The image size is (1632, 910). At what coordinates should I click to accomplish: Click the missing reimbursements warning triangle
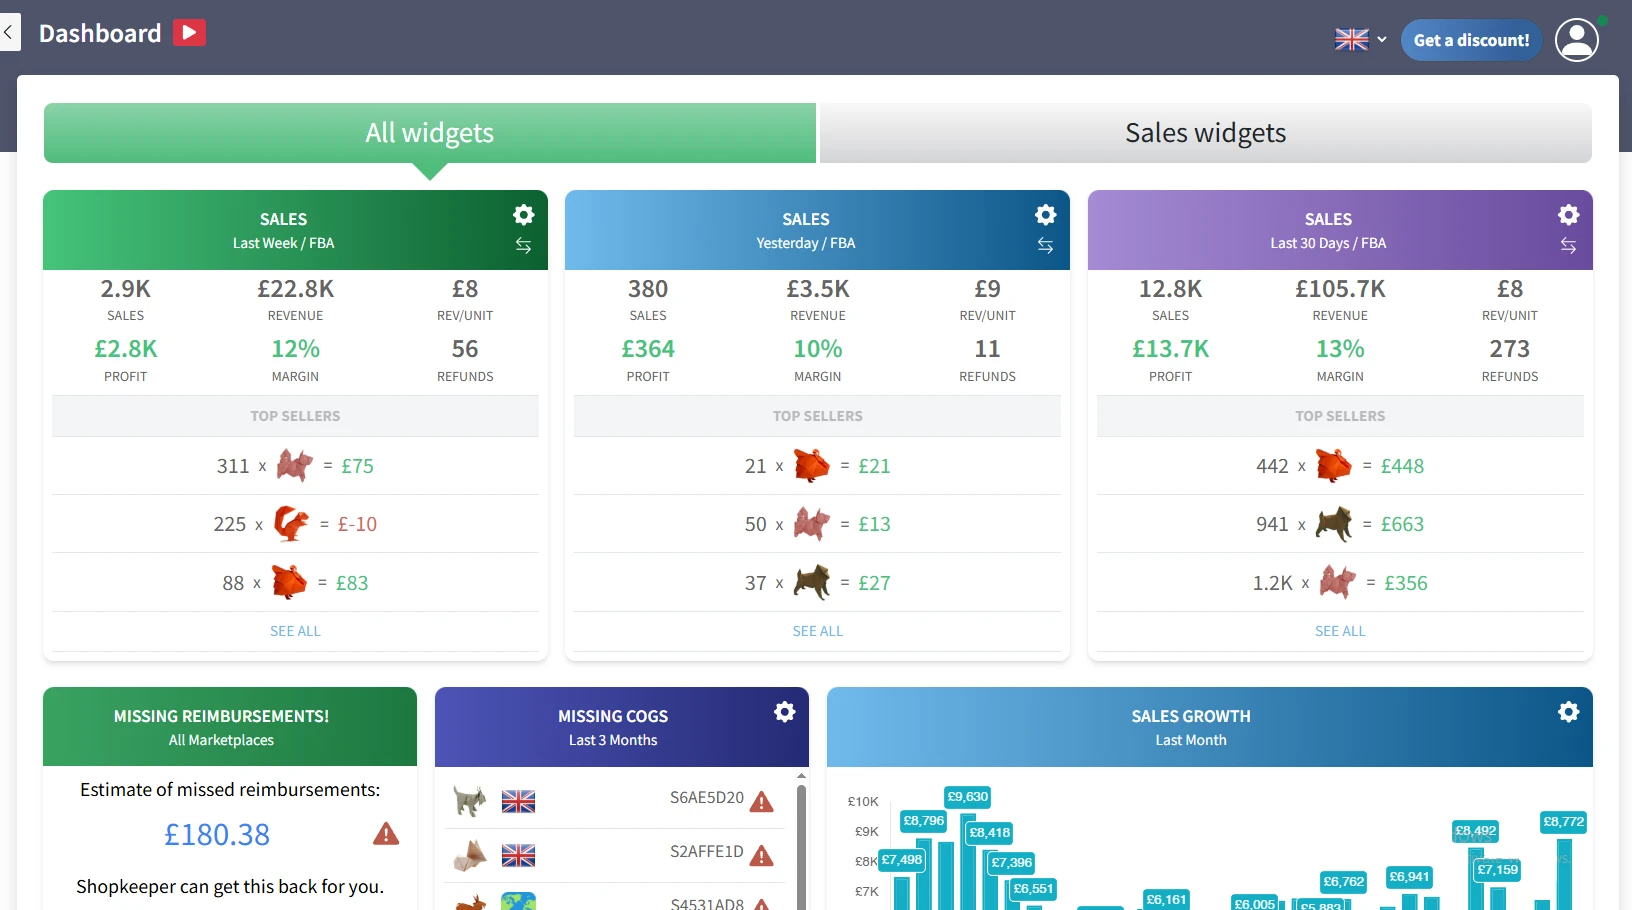386,834
